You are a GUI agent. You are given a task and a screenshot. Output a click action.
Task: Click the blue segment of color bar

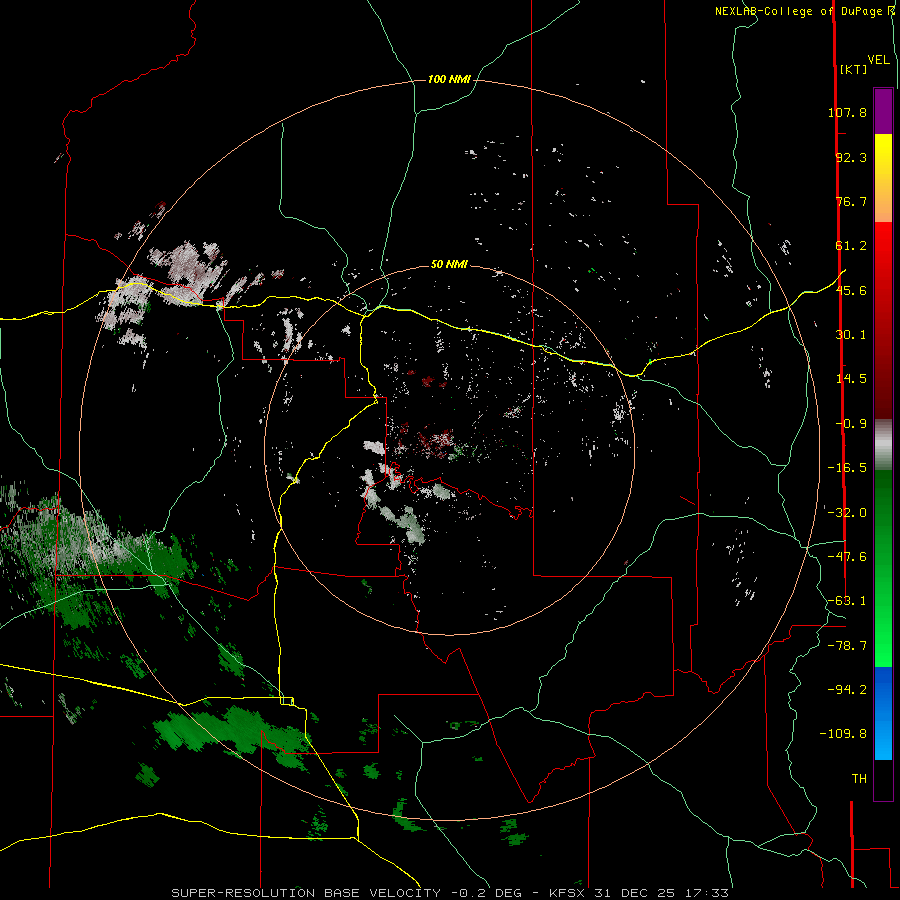(883, 713)
